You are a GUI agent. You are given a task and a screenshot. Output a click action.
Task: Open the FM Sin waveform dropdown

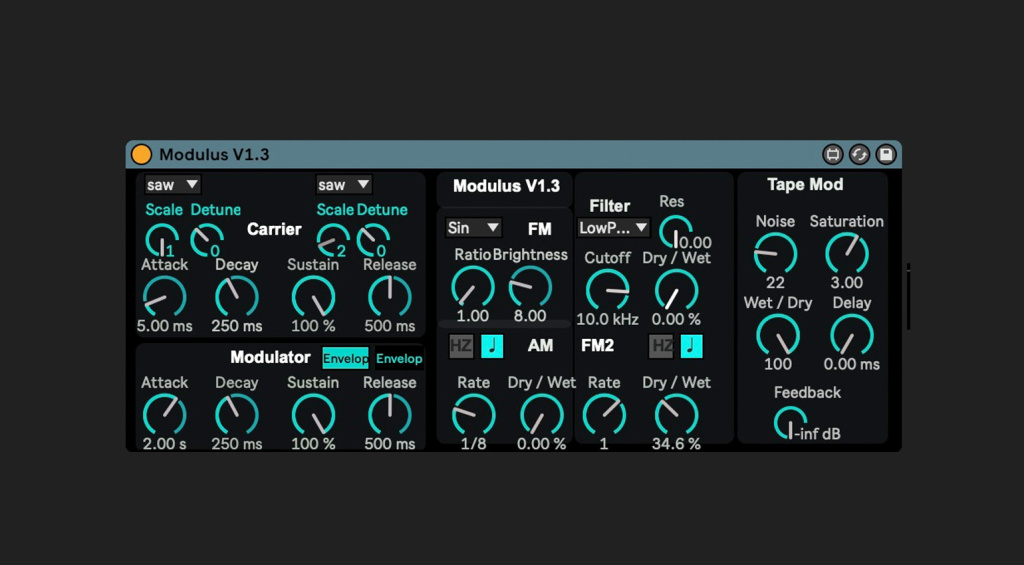[x=473, y=227]
